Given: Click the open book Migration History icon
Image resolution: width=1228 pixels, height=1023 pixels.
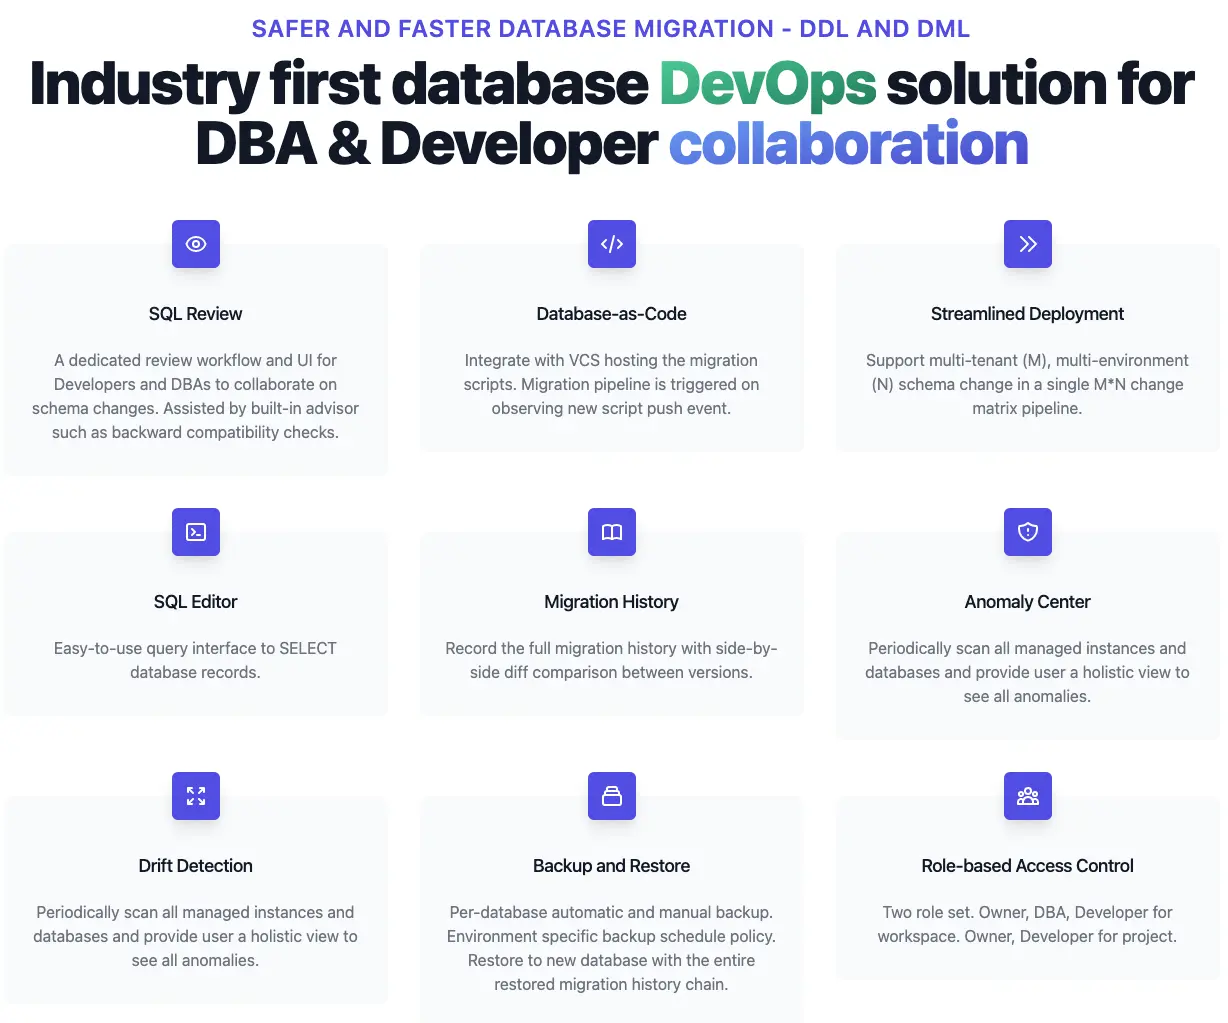Looking at the screenshot, I should pos(612,532).
